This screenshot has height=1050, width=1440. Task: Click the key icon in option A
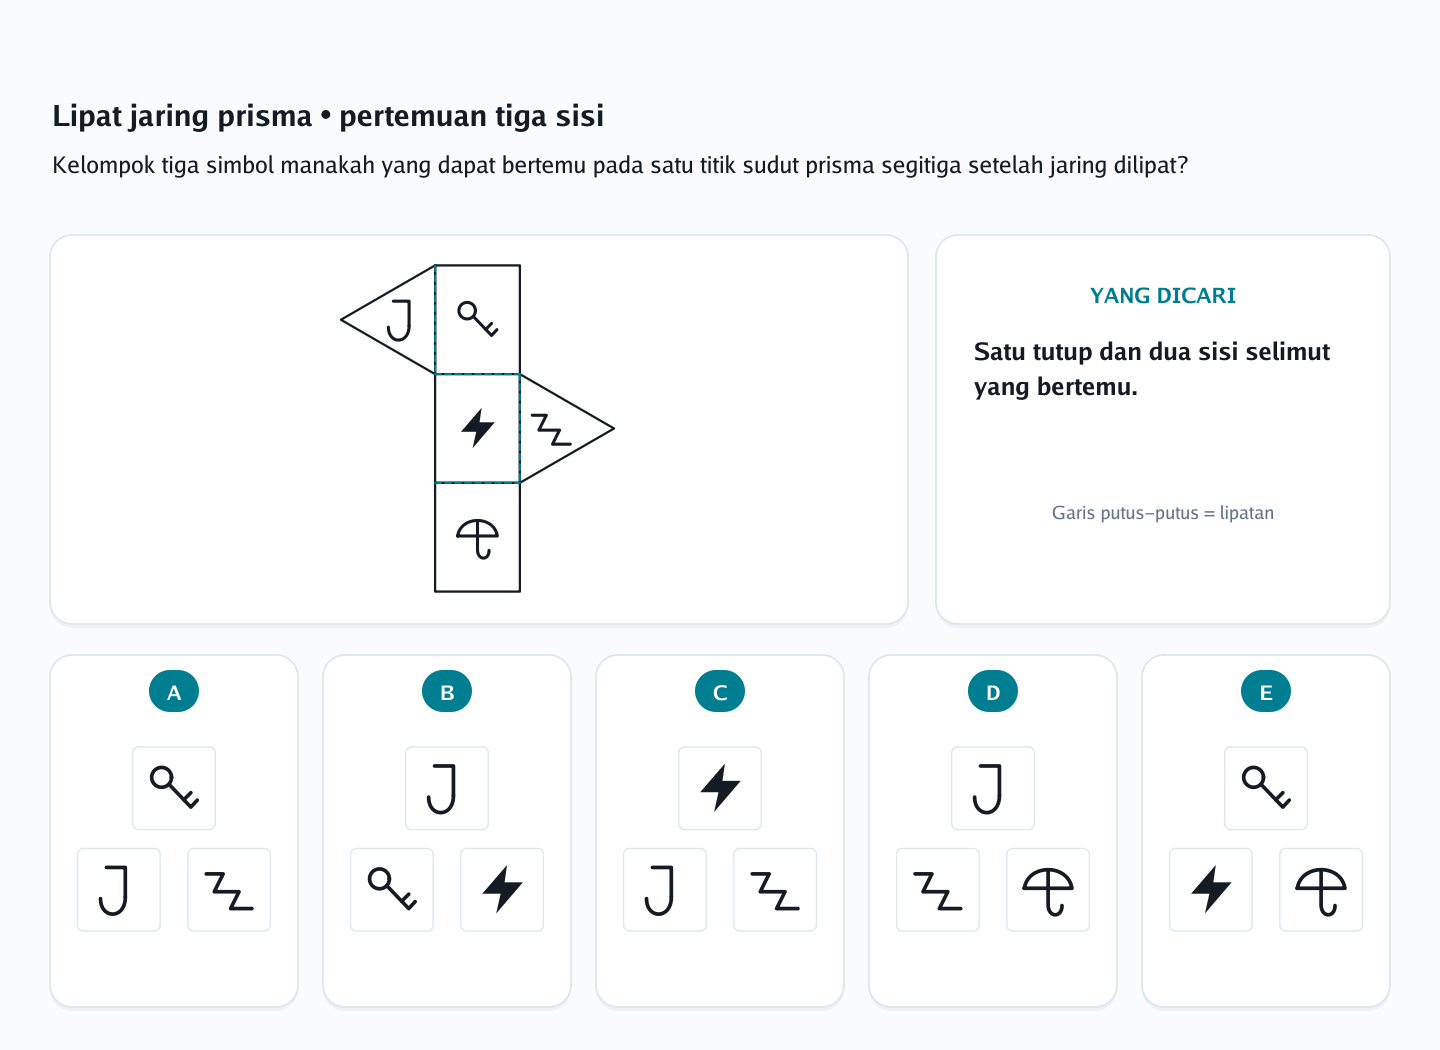(174, 788)
